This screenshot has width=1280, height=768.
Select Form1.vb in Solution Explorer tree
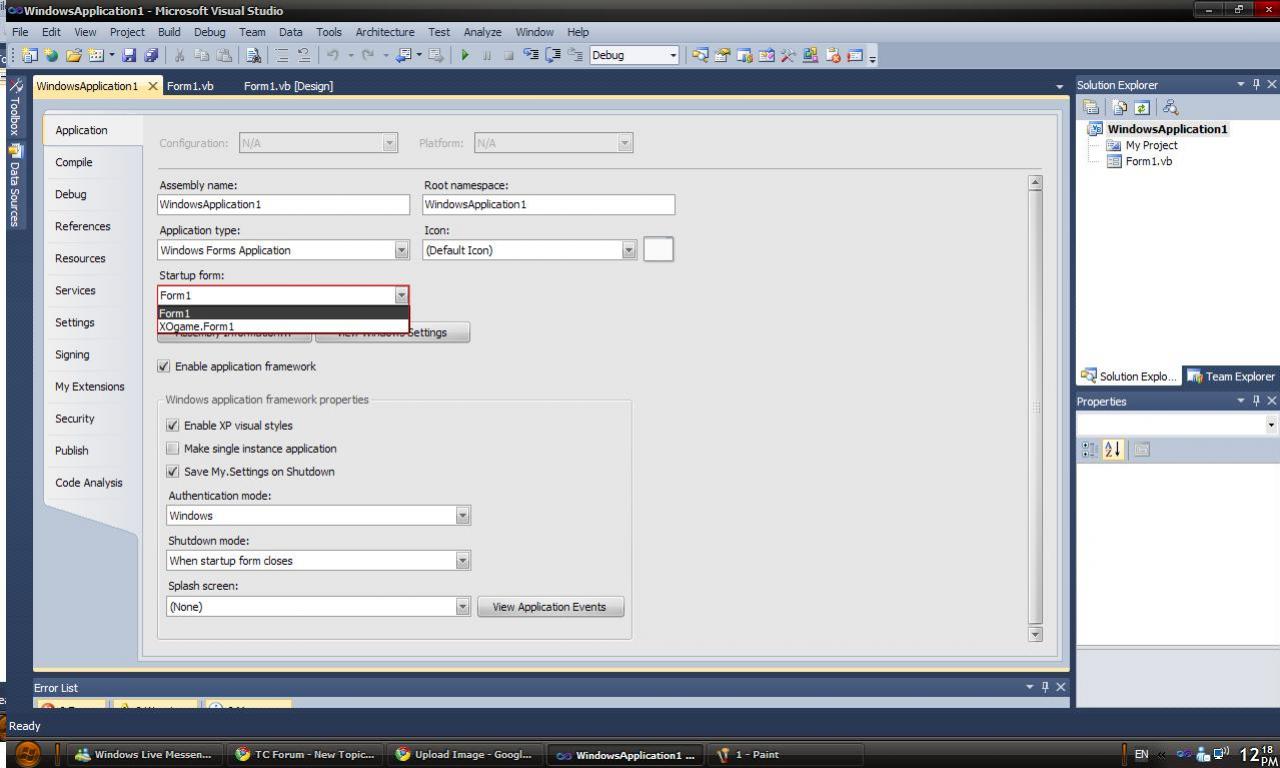[1148, 161]
